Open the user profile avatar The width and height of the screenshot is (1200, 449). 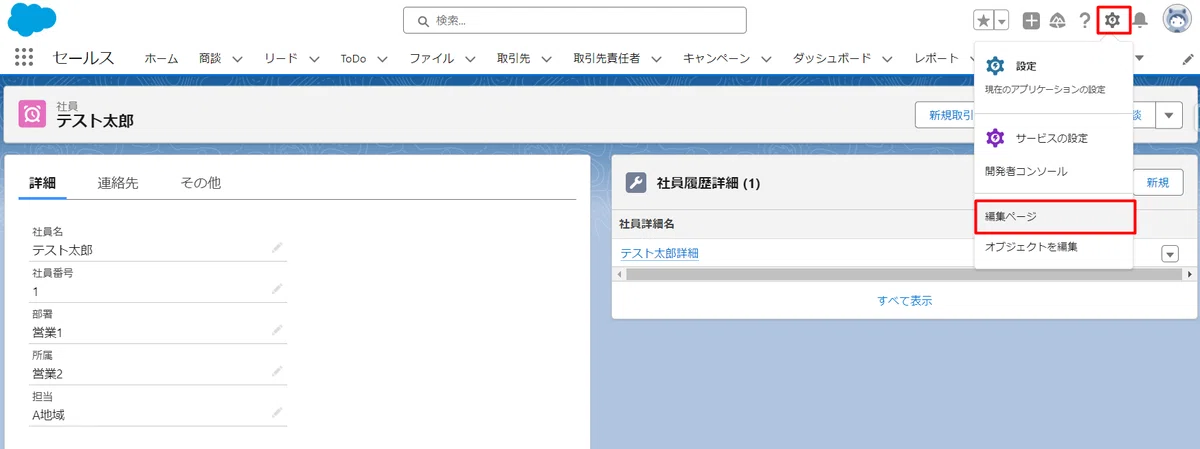(1176, 19)
